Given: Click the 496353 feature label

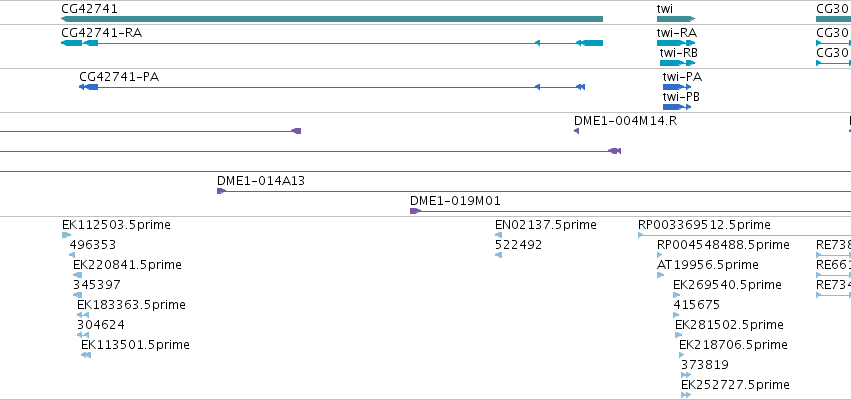Looking at the screenshot, I should pos(93,245).
